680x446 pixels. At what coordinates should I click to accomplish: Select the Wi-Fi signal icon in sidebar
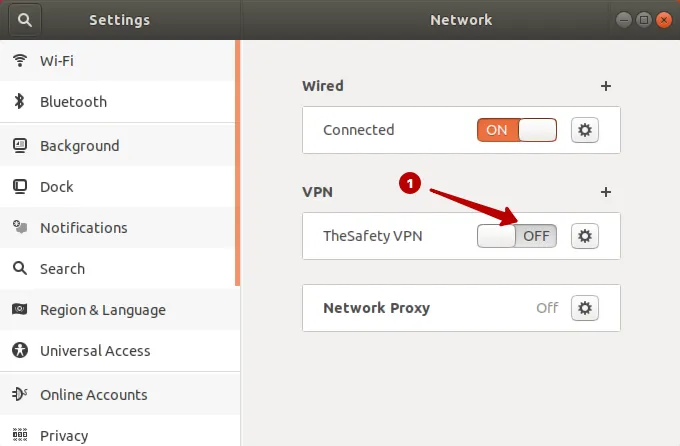[20, 60]
